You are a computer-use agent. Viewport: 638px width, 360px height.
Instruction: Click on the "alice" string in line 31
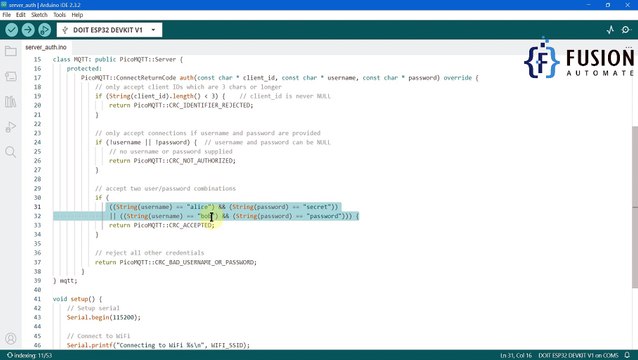pyautogui.click(x=200, y=207)
